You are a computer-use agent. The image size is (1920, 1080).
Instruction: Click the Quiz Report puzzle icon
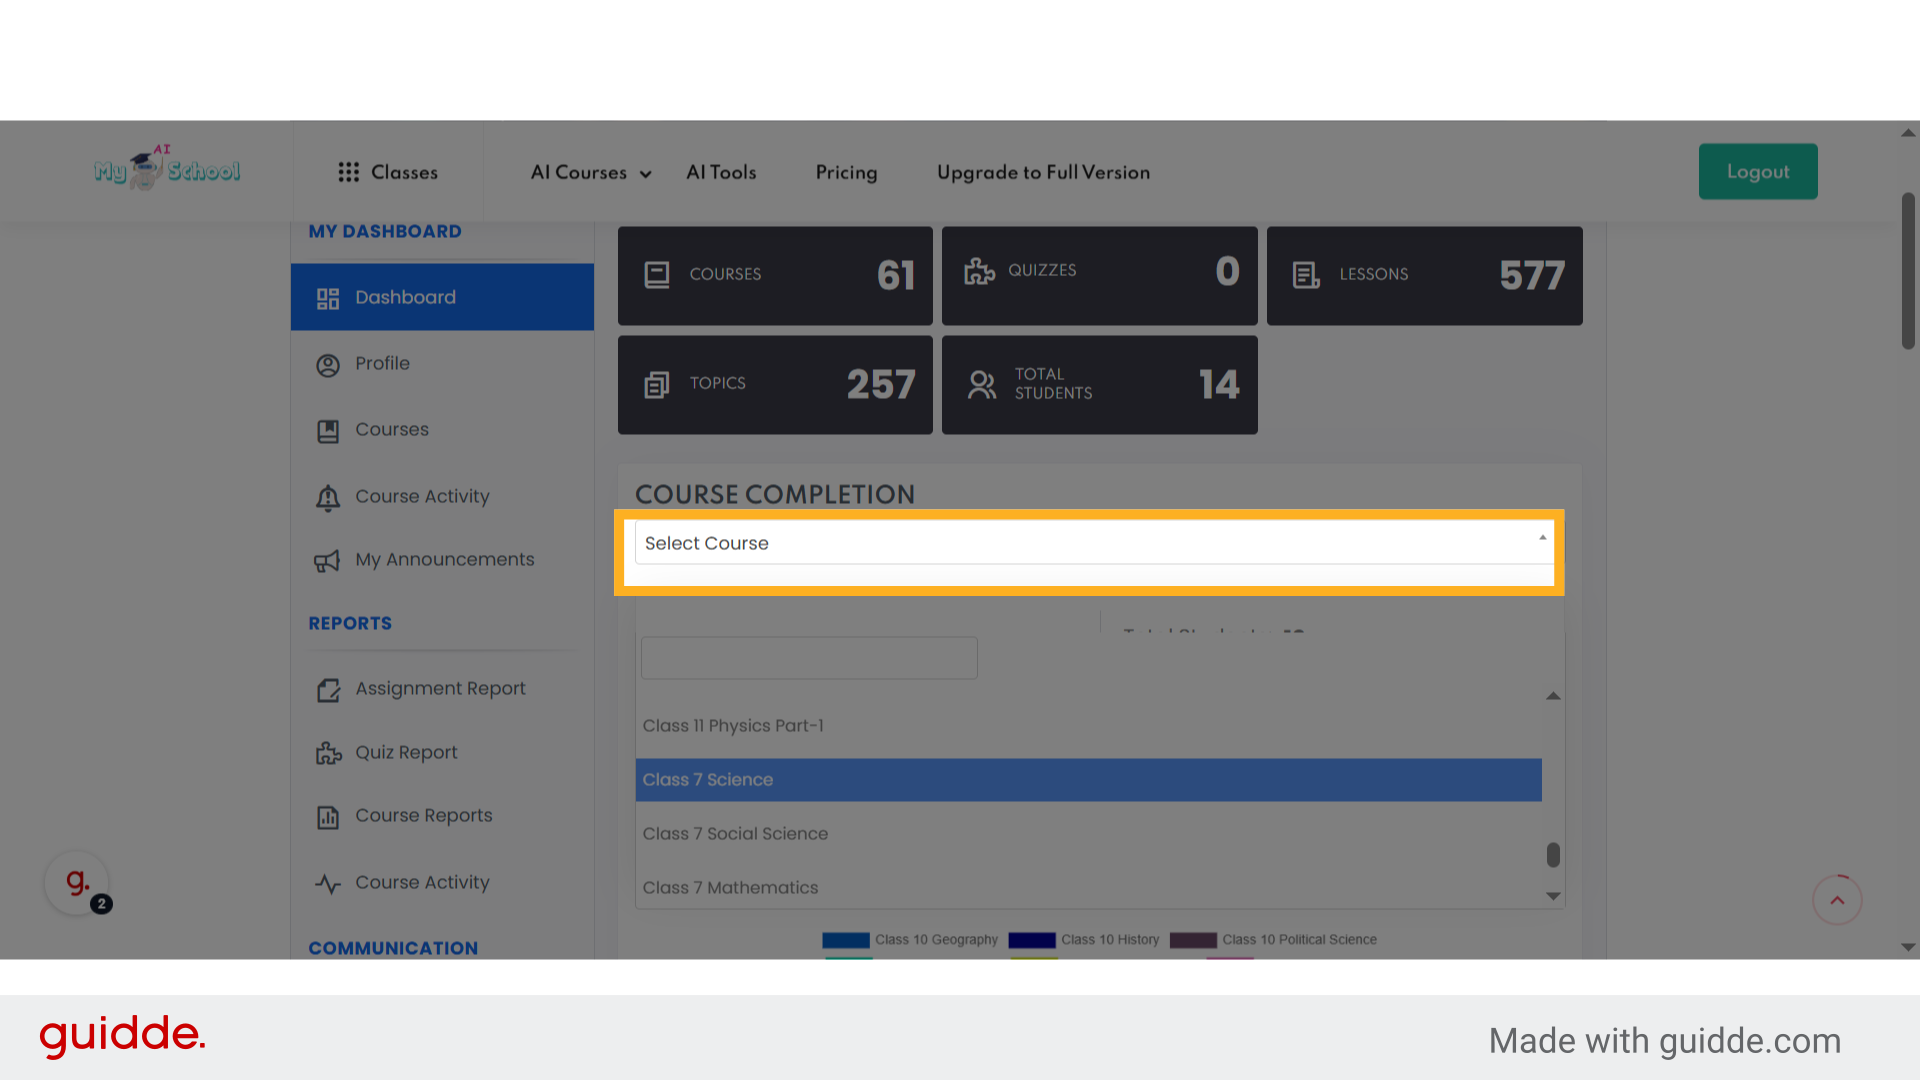click(328, 754)
